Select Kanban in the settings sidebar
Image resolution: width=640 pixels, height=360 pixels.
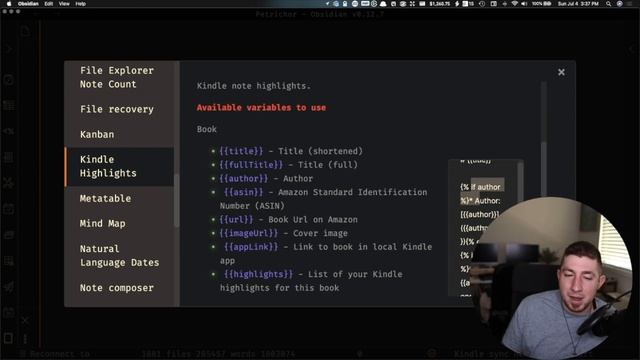[x=97, y=134]
